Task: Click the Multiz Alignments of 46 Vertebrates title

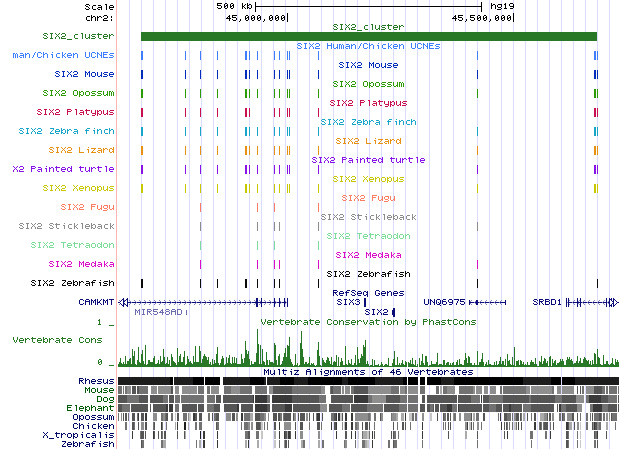Action: [368, 371]
